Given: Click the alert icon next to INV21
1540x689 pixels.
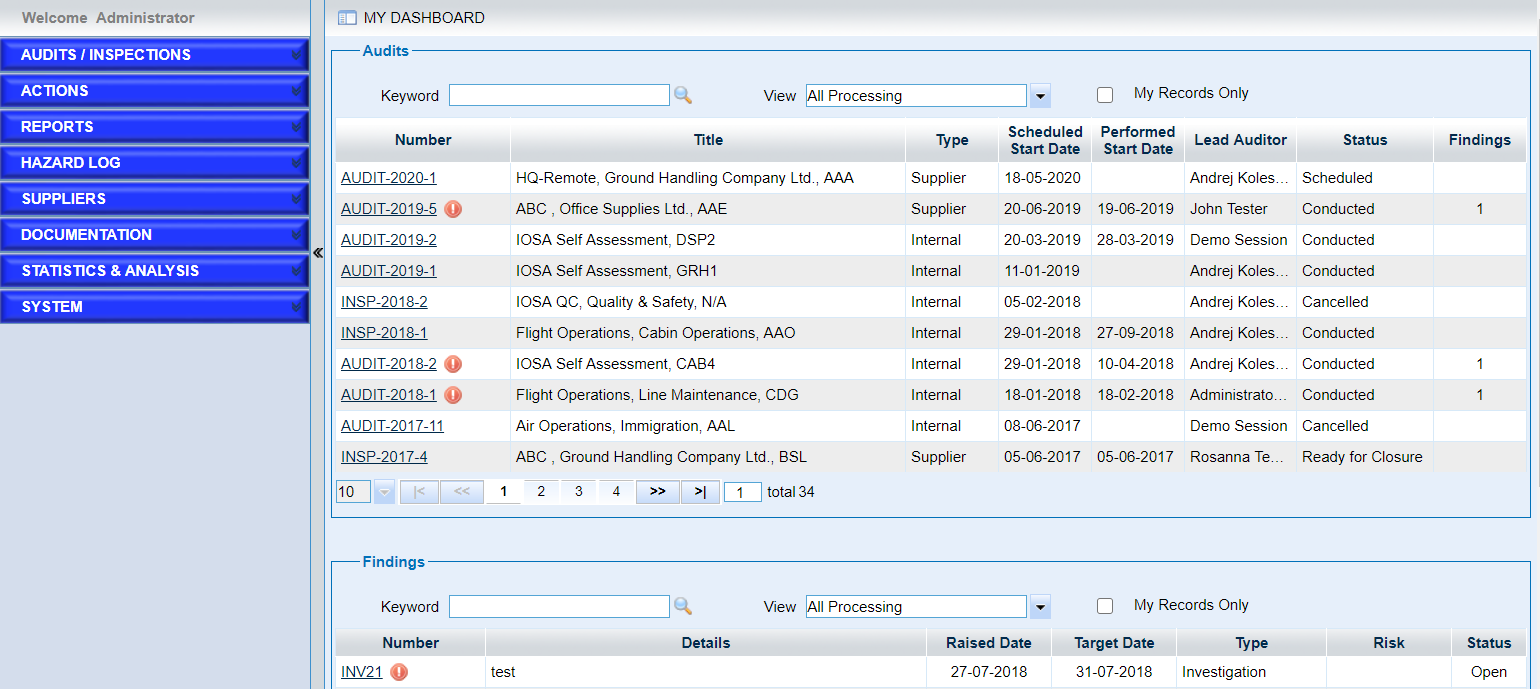Looking at the screenshot, I should coord(399,672).
